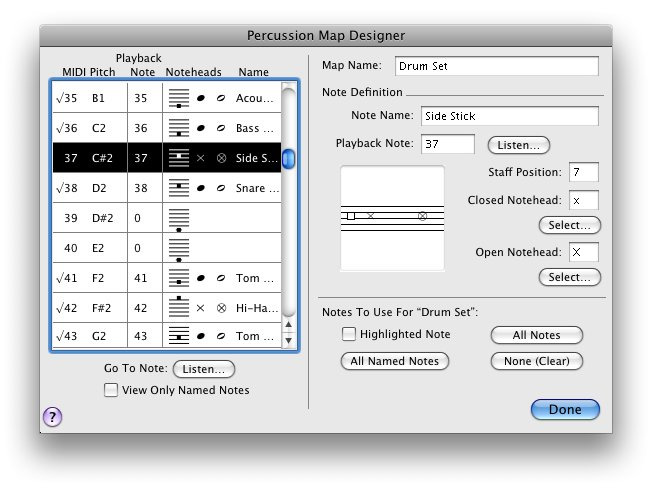
Task: Toggle the checkmark on MIDI note 41
Action: (x=59, y=278)
